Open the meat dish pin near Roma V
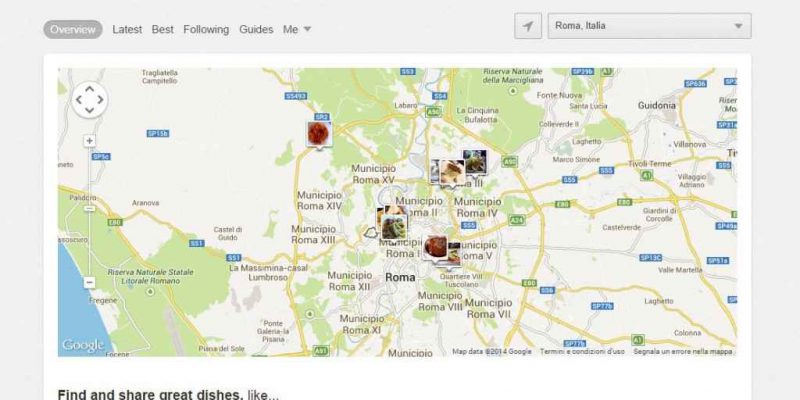The width and height of the screenshot is (800, 400). pos(435,247)
